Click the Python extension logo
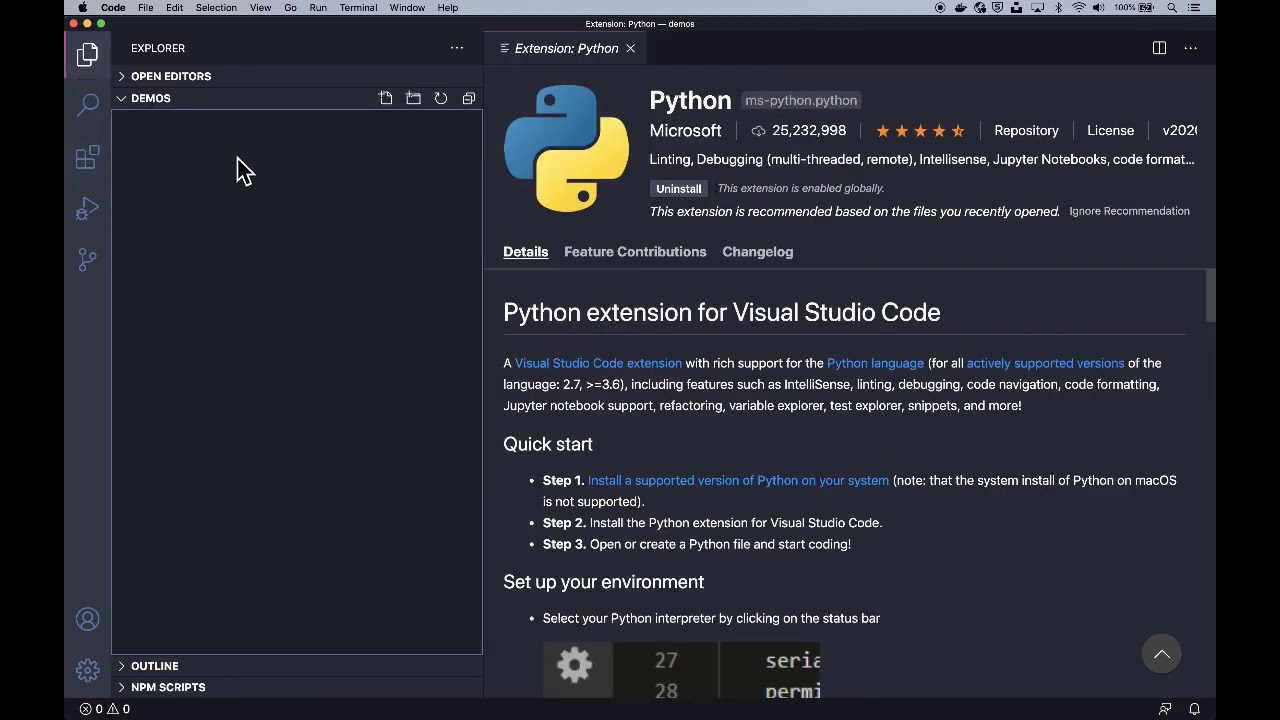This screenshot has width=1280, height=720. pyautogui.click(x=566, y=148)
